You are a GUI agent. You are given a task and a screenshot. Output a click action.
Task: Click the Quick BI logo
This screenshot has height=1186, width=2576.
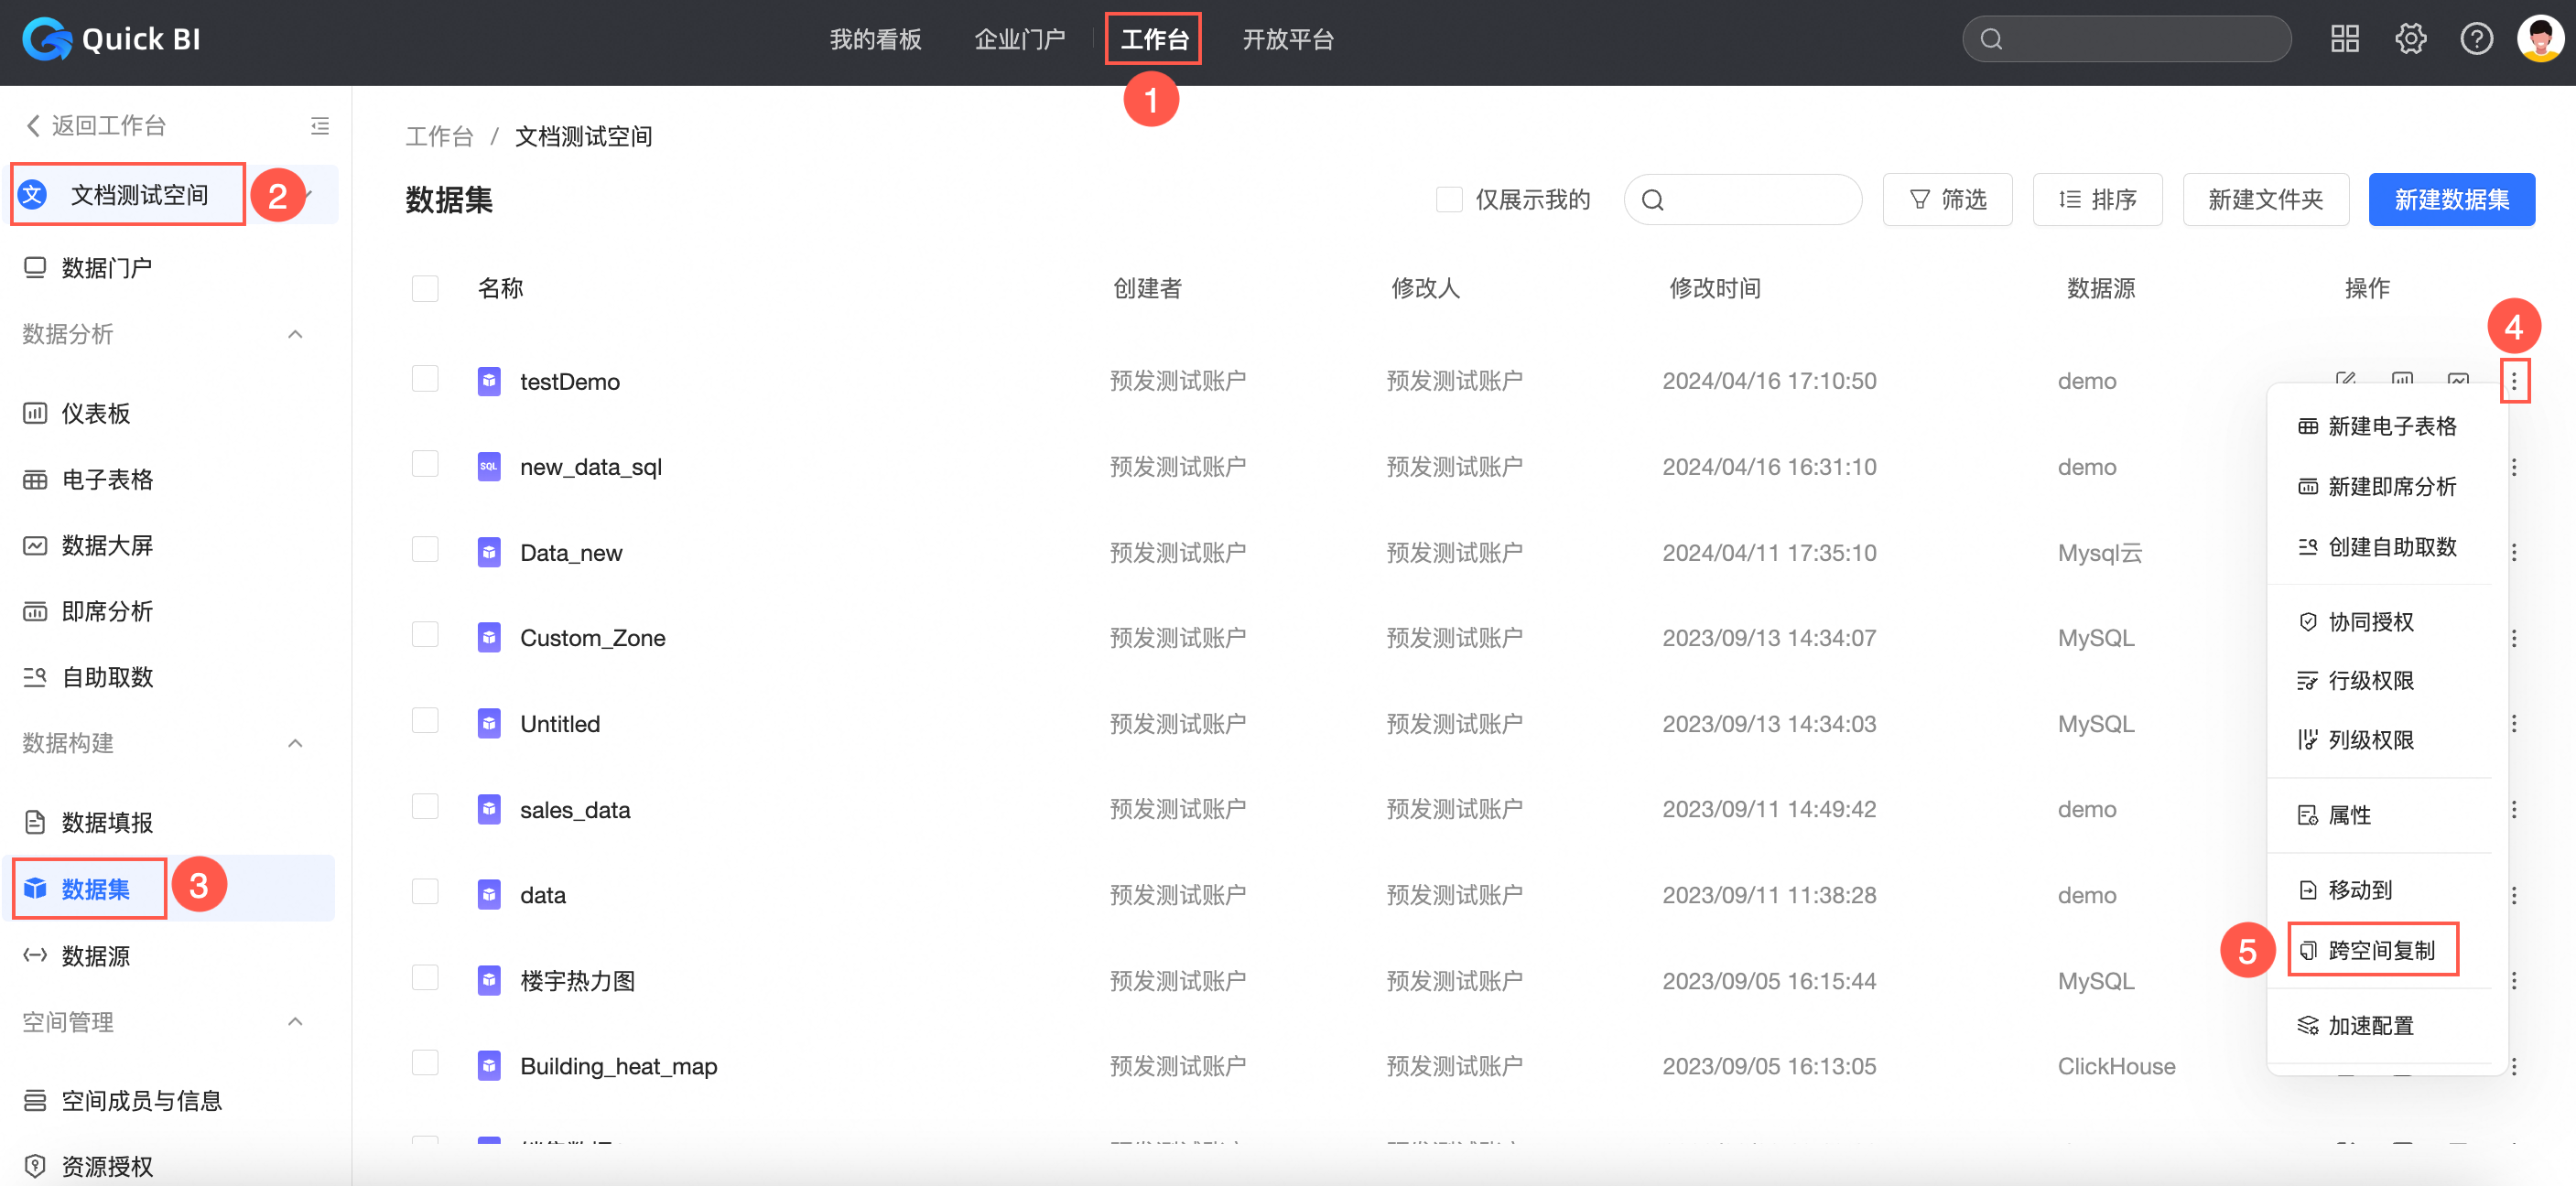click(112, 39)
